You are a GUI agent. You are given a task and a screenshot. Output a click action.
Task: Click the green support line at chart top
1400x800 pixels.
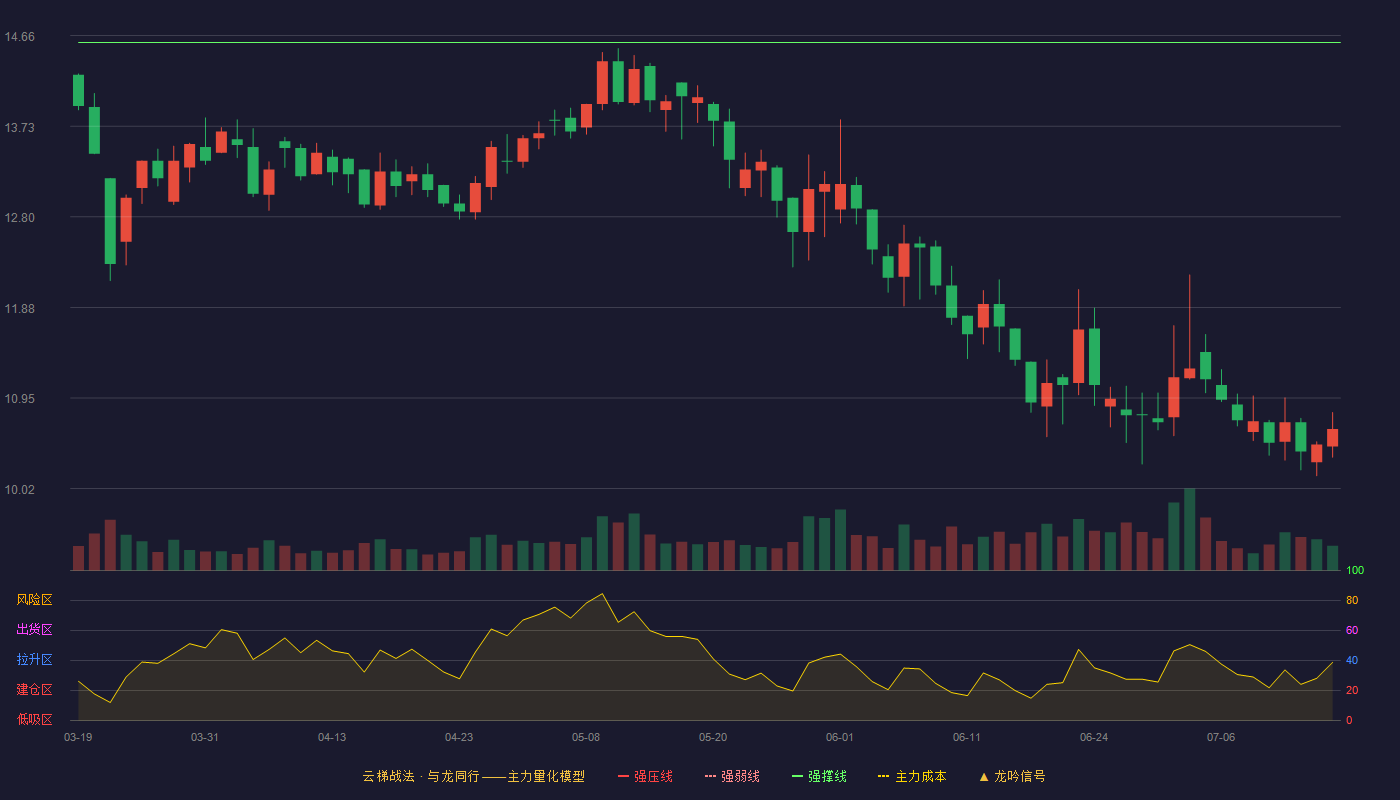pyautogui.click(x=709, y=42)
